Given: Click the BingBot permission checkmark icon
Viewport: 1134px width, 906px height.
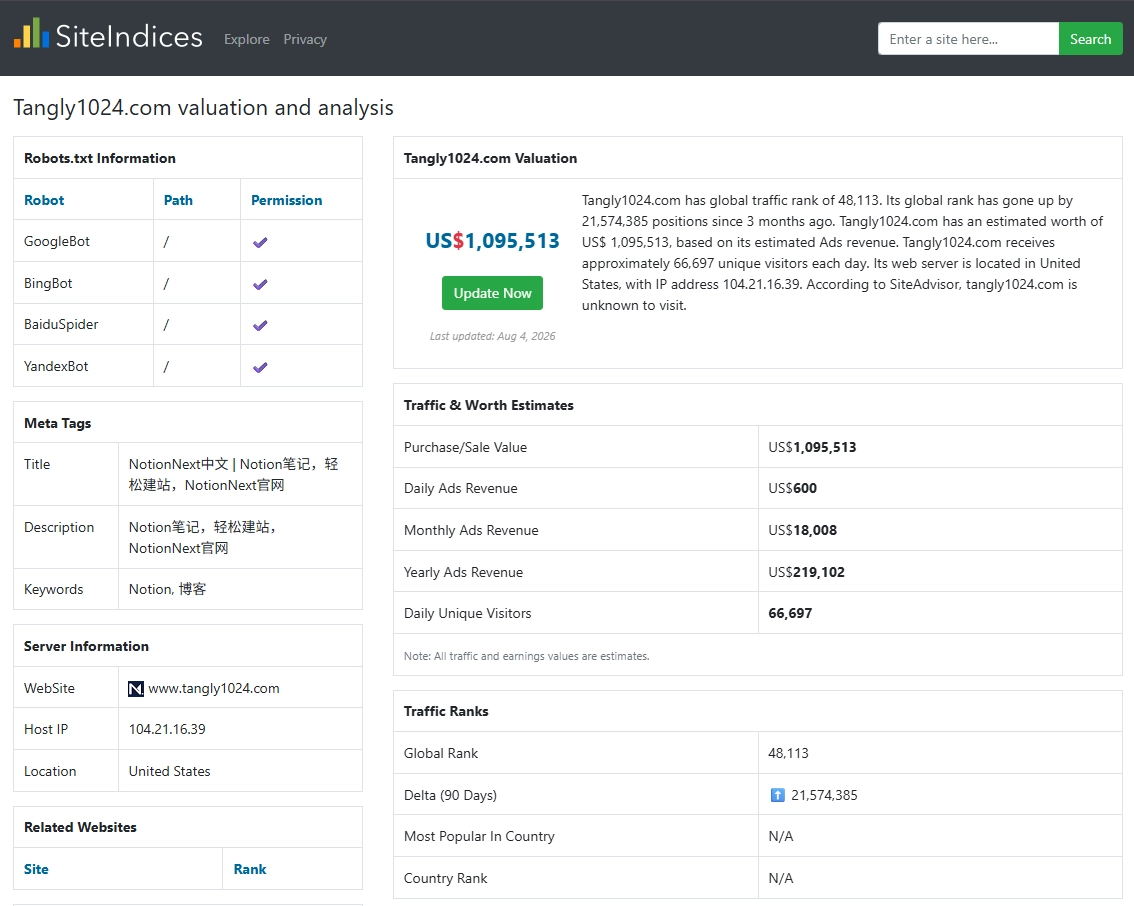Looking at the screenshot, I should pyautogui.click(x=260, y=284).
